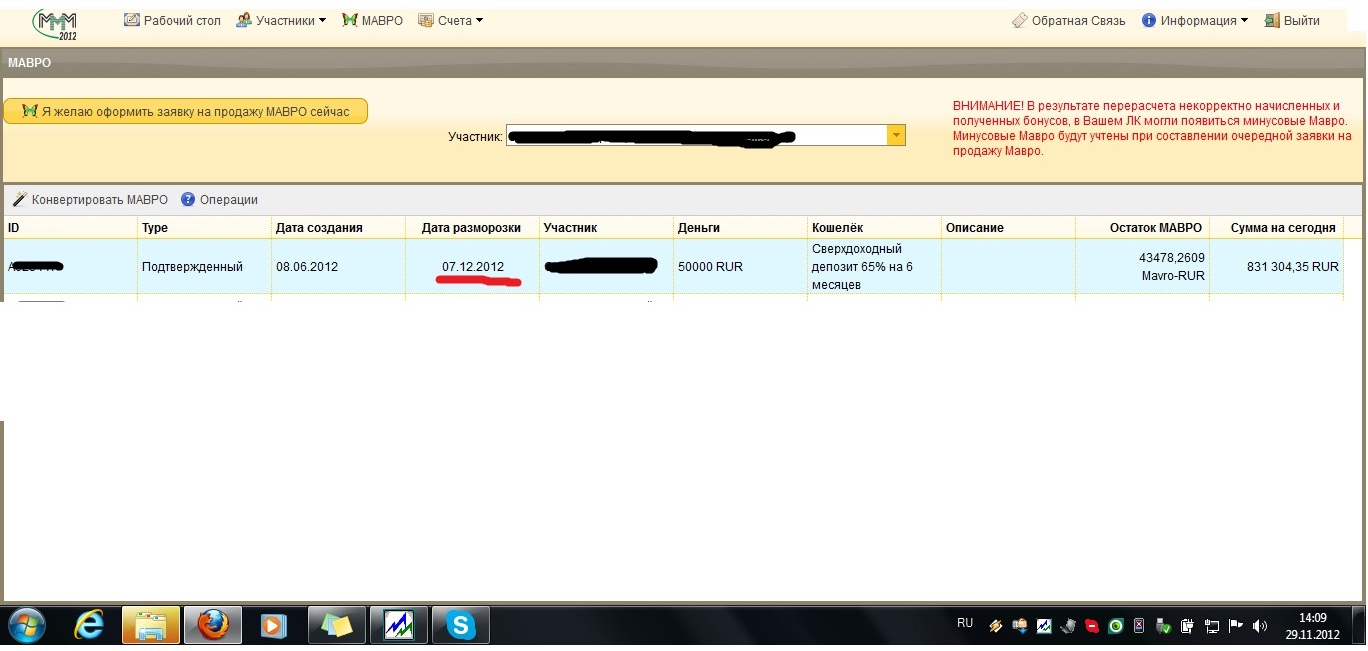Viewport: 1368px width, 651px height.
Task: Expand the Счета menu
Action: 450,20
